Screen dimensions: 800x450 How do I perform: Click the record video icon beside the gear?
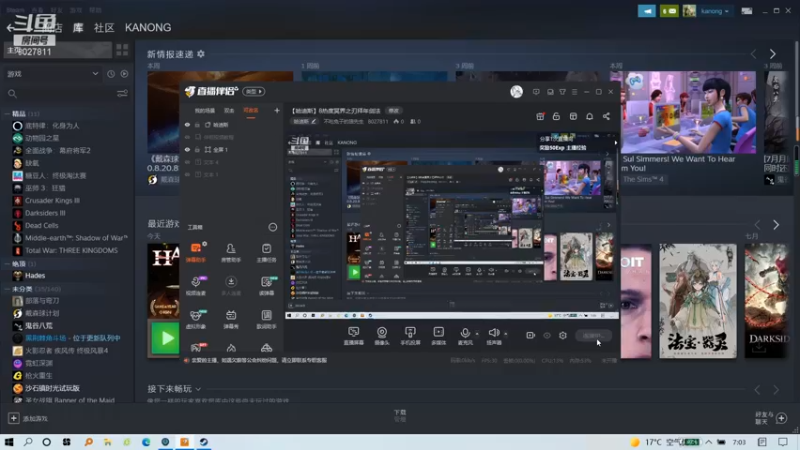[531, 335]
